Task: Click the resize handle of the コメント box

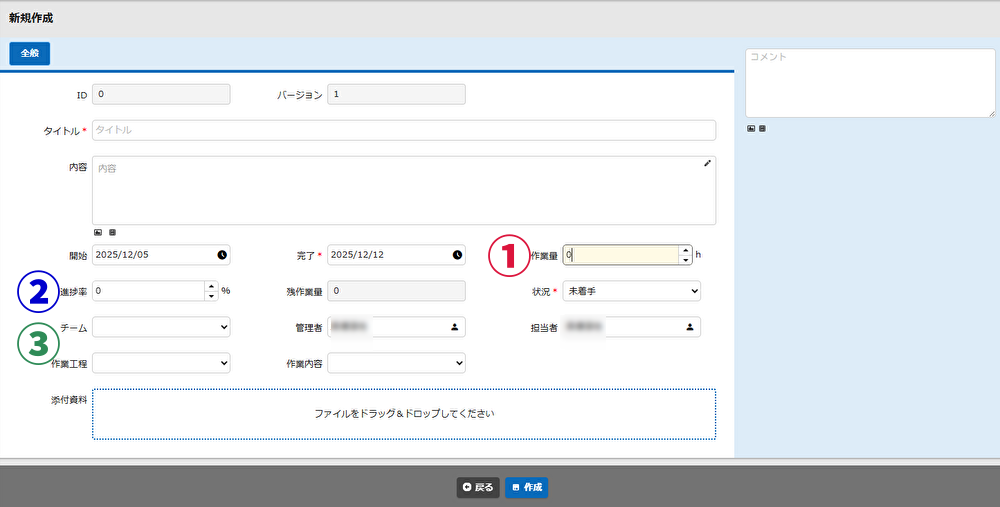Action: coord(991,113)
